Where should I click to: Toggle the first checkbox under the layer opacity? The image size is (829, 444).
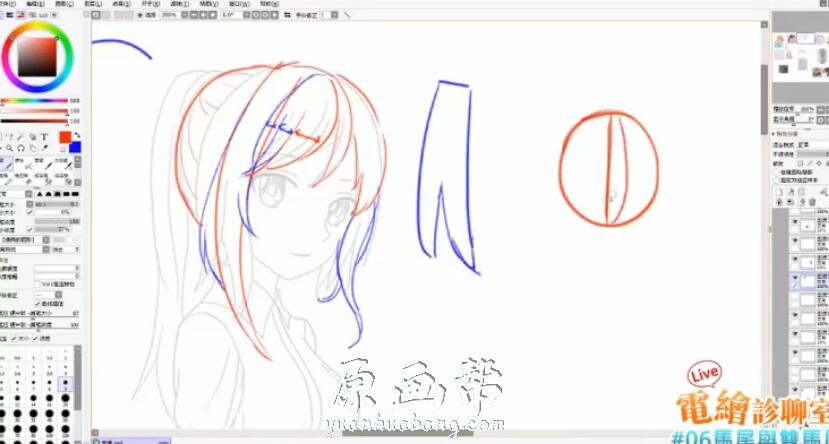(777, 171)
